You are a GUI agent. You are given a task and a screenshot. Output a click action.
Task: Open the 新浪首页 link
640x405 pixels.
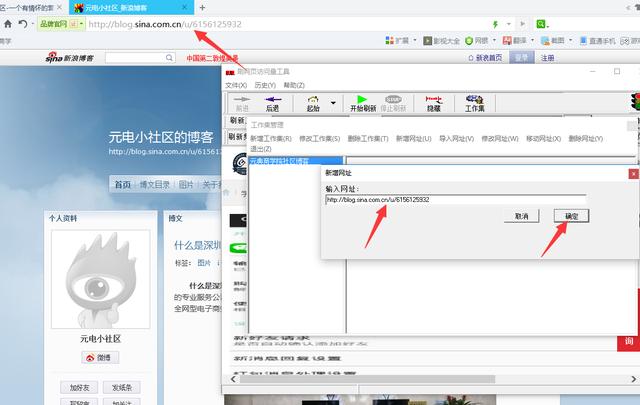point(485,58)
